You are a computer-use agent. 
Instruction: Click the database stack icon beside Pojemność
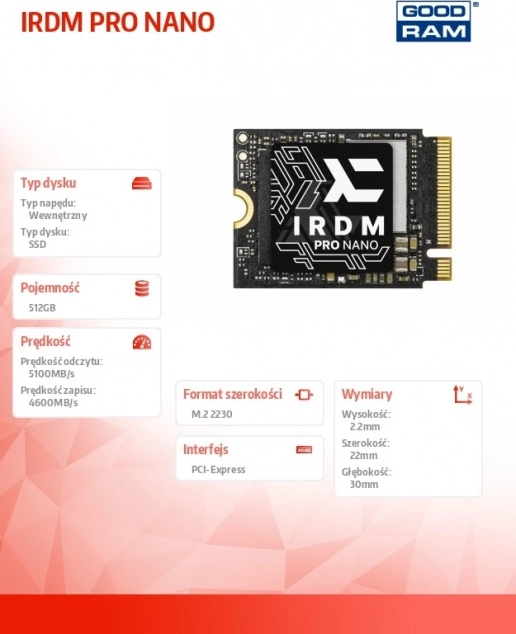tap(142, 288)
